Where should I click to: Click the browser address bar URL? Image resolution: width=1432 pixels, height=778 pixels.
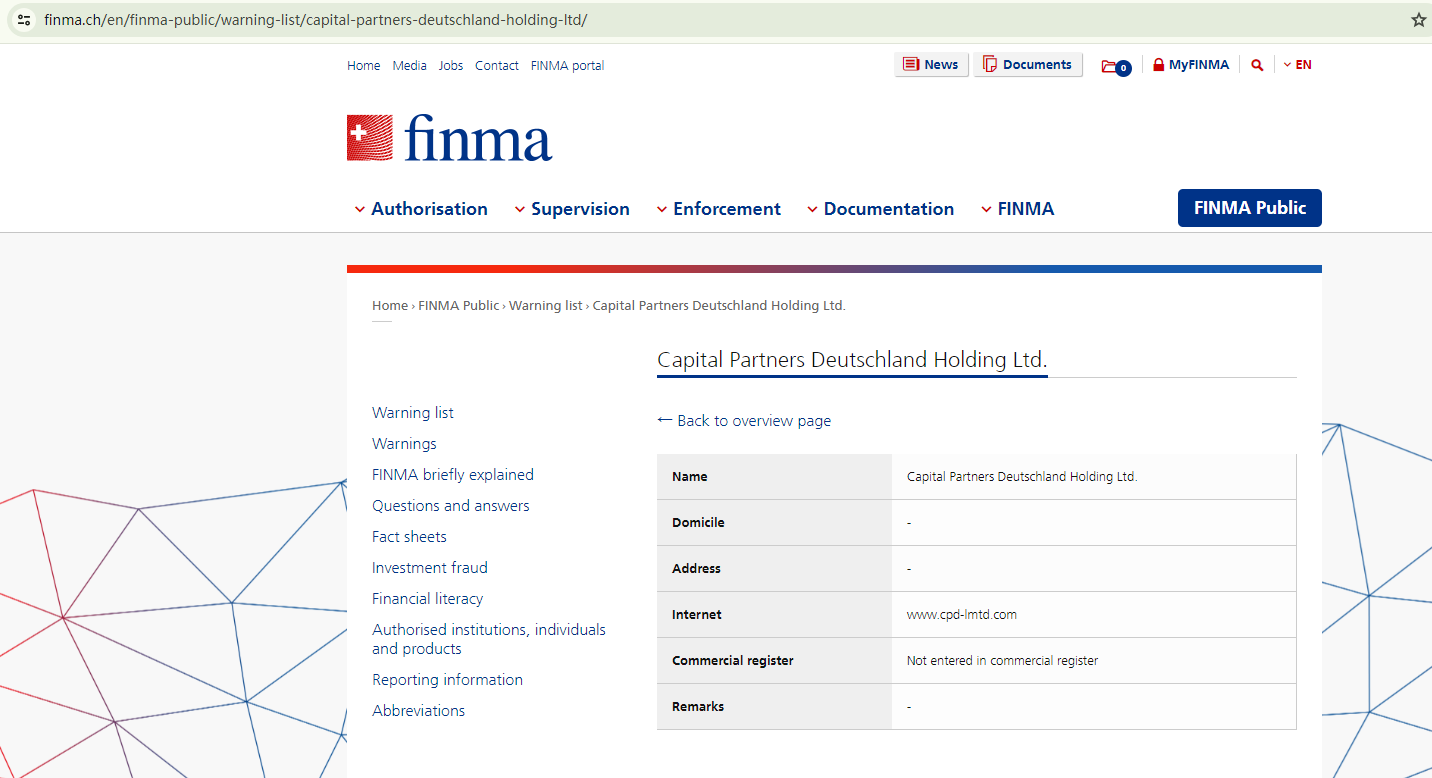click(x=315, y=20)
